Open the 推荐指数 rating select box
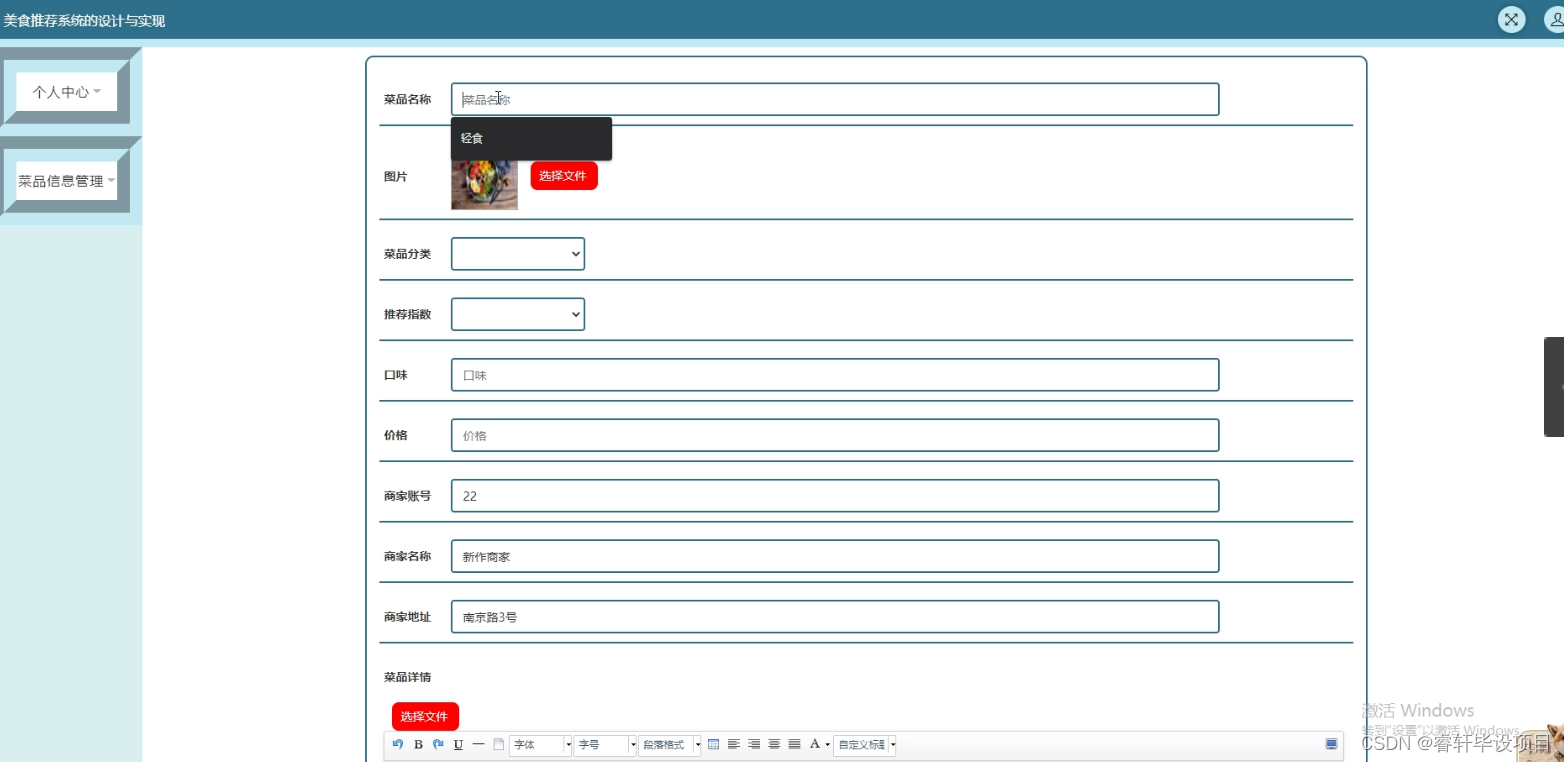The height and width of the screenshot is (762, 1564). click(x=518, y=314)
